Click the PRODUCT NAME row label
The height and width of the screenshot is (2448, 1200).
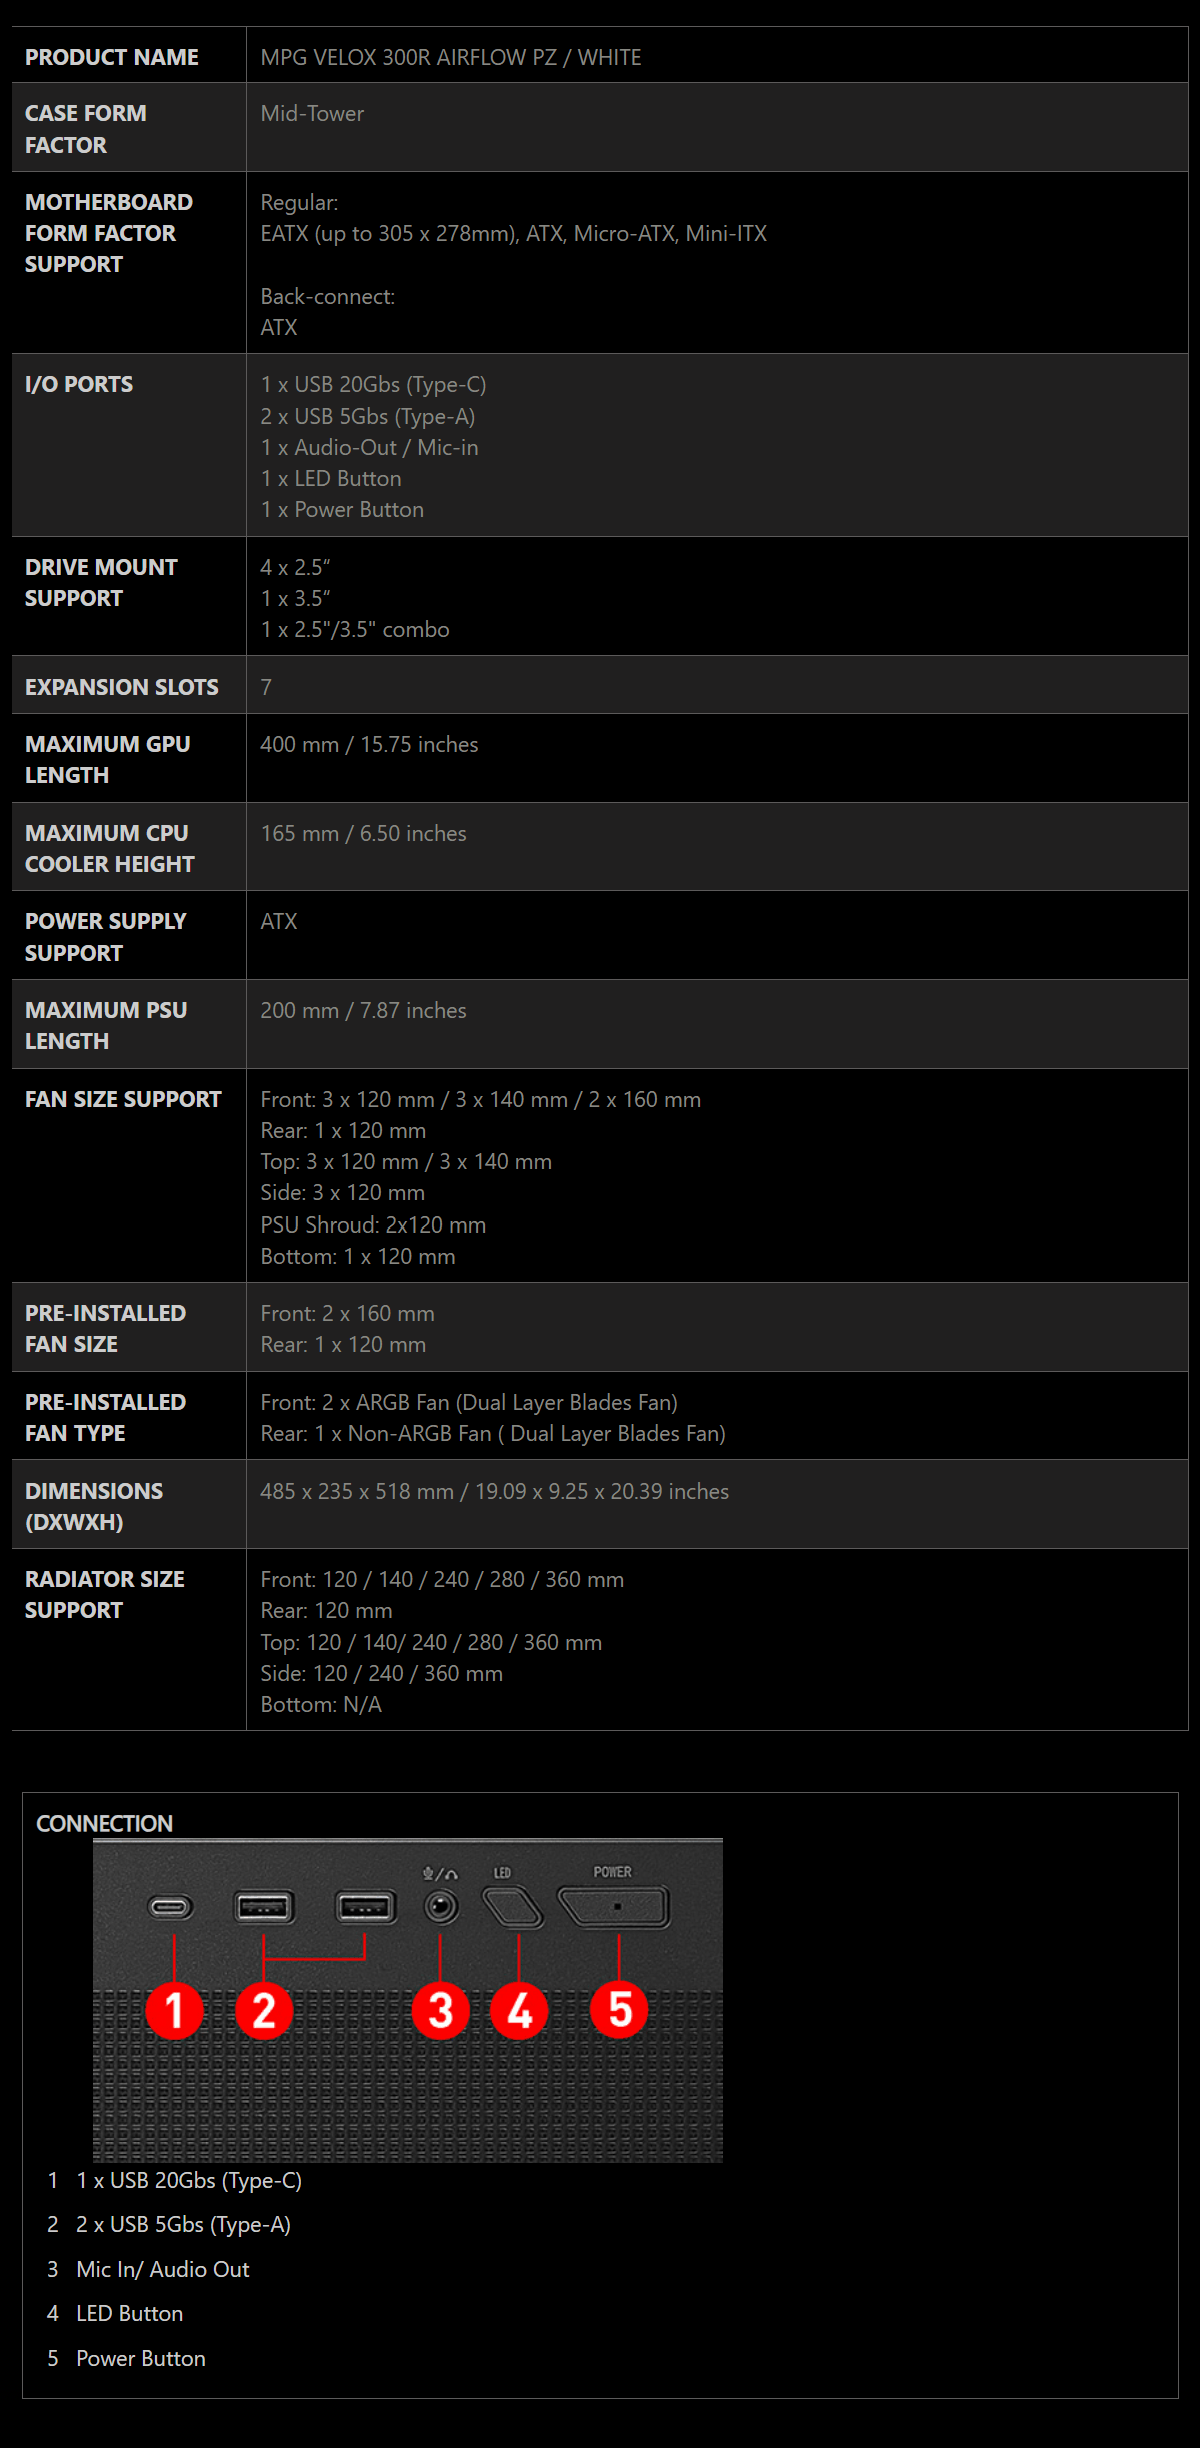tap(112, 57)
